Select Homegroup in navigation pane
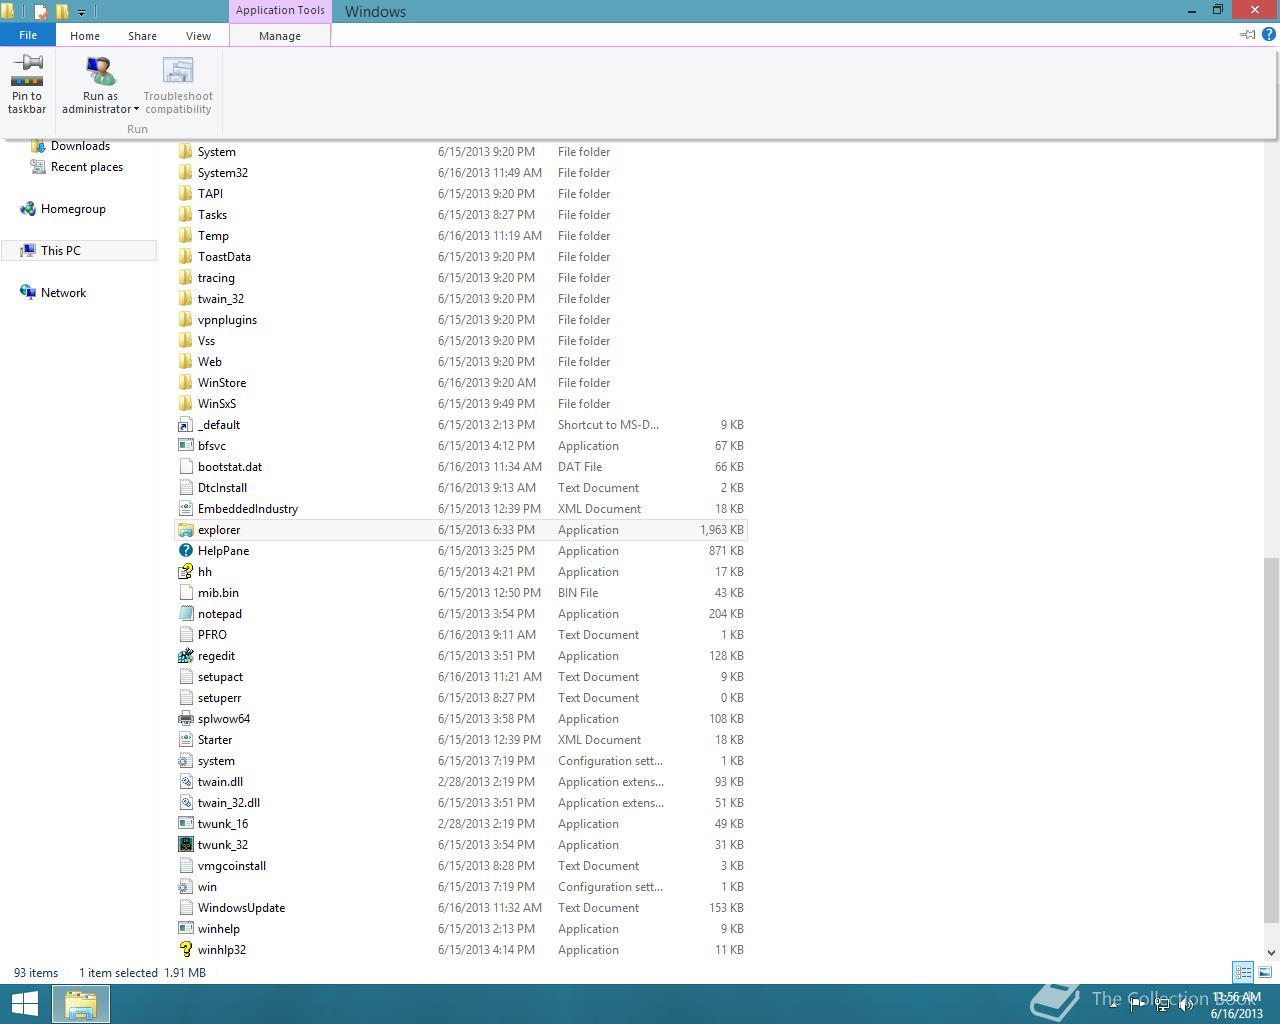This screenshot has width=1280, height=1024. click(x=73, y=209)
